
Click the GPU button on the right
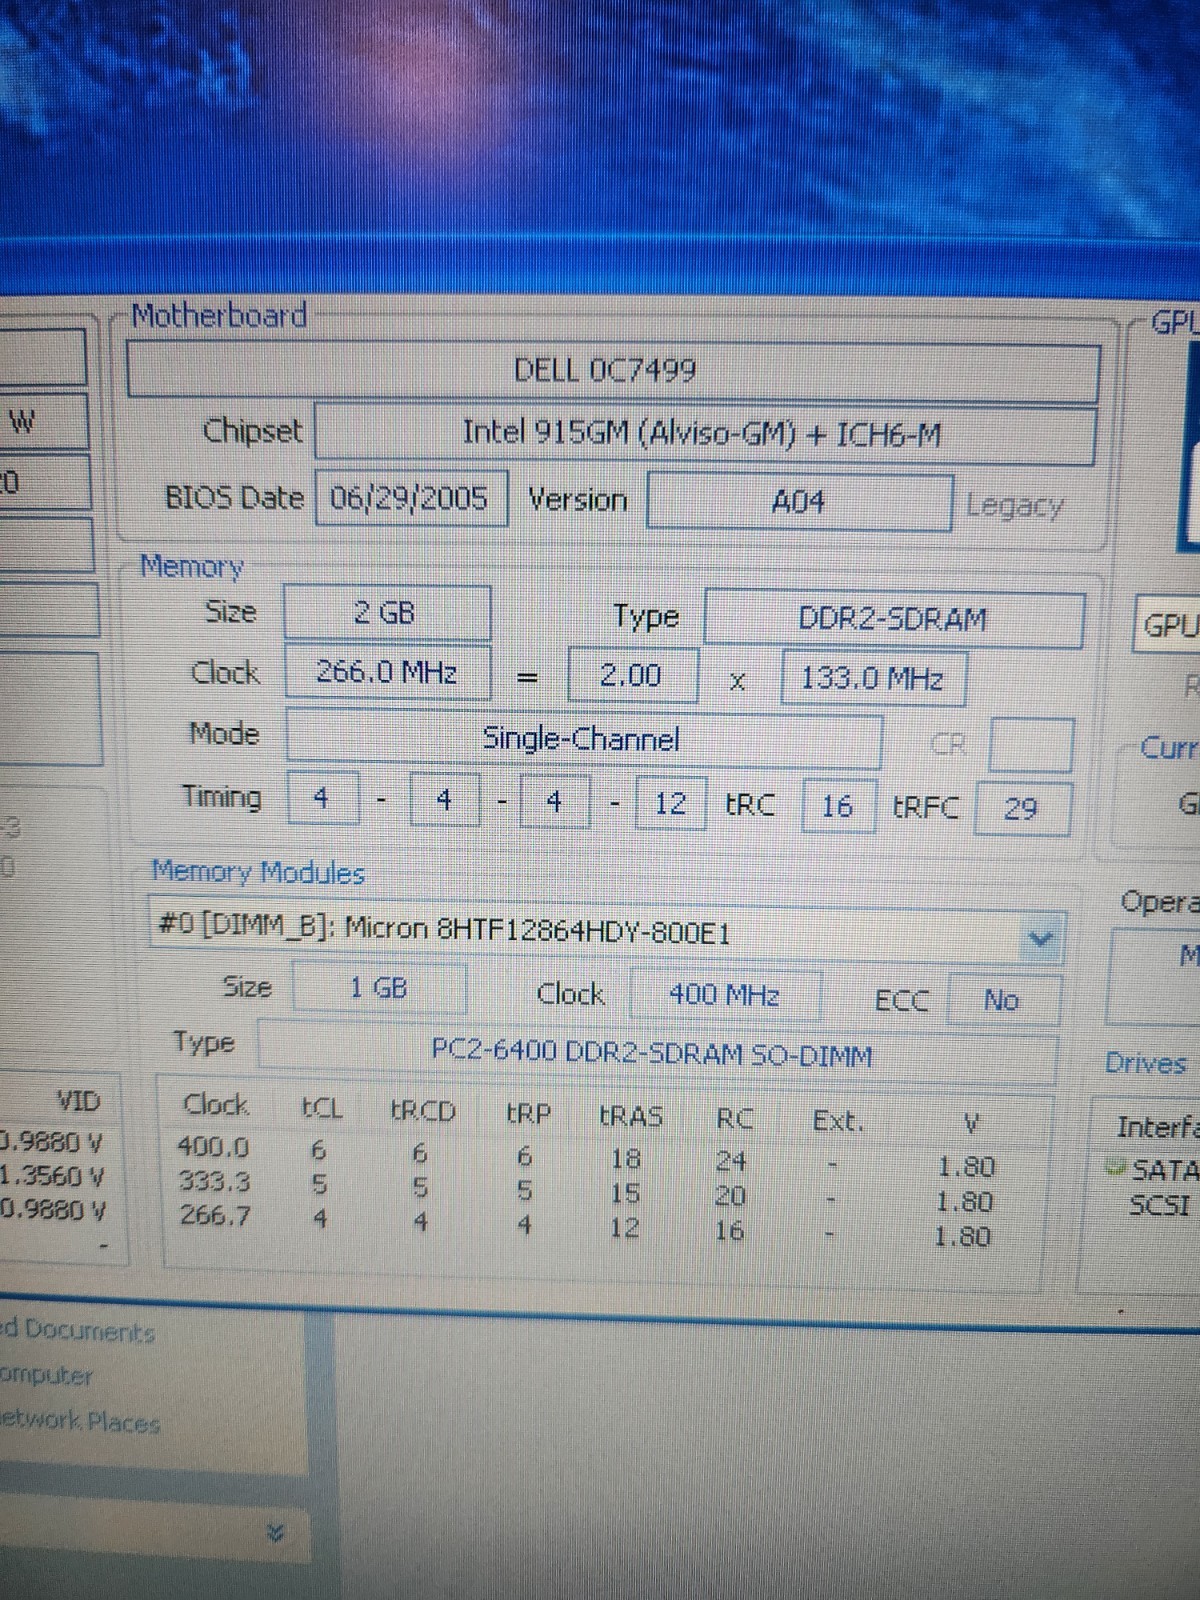[1168, 627]
